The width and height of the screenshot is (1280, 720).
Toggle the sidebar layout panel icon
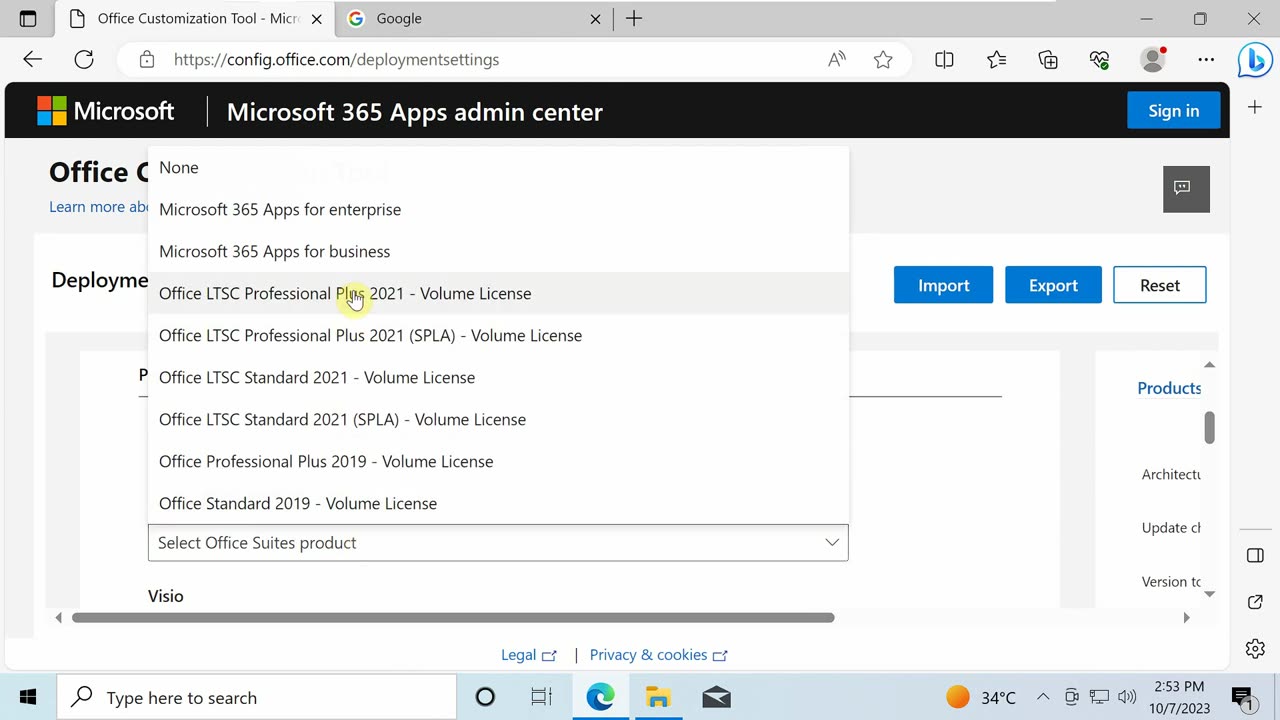[1255, 555]
